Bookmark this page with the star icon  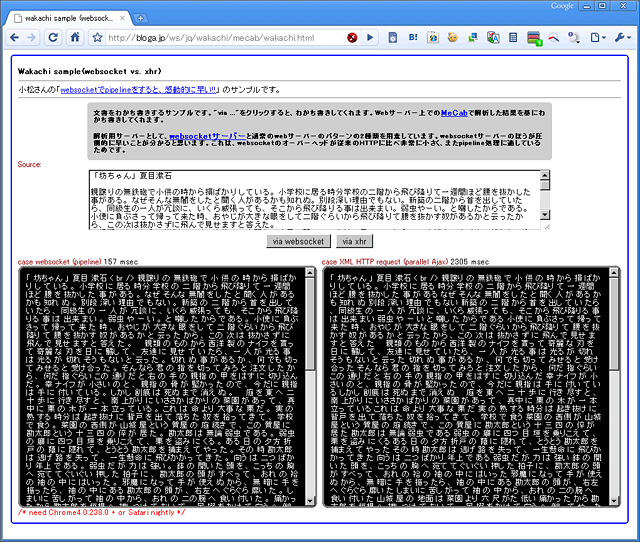pos(97,38)
